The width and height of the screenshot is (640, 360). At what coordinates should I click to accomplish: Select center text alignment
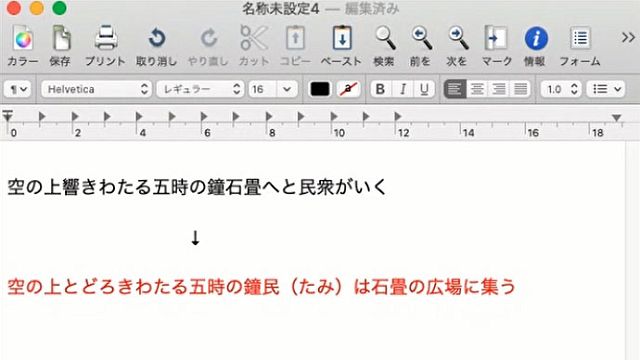click(x=476, y=89)
